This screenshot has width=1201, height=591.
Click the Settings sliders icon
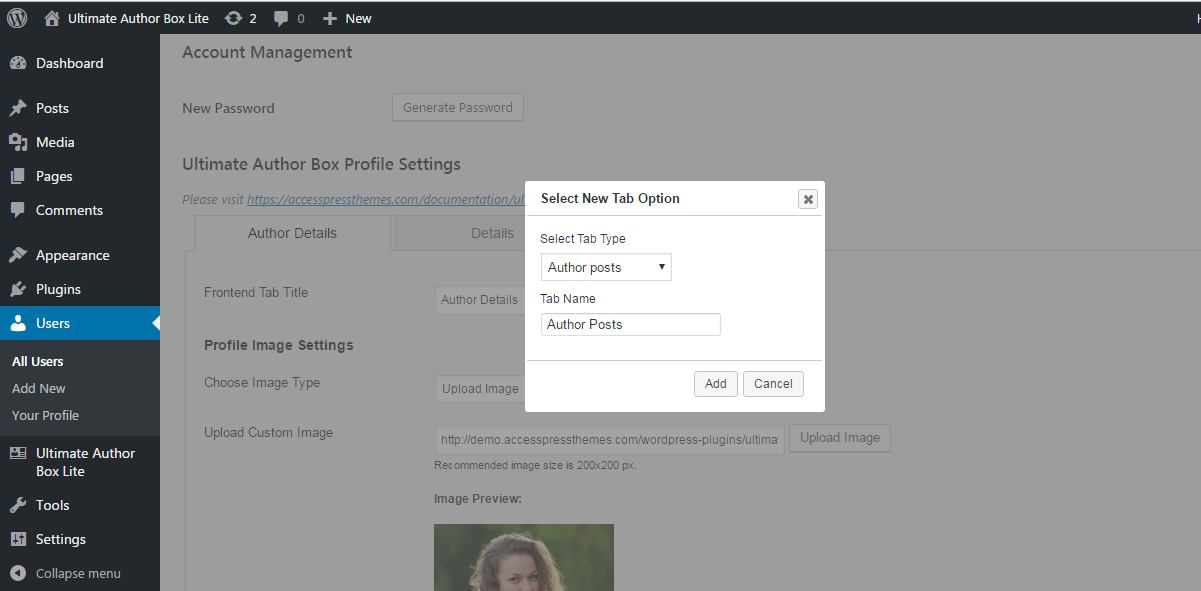[18, 539]
